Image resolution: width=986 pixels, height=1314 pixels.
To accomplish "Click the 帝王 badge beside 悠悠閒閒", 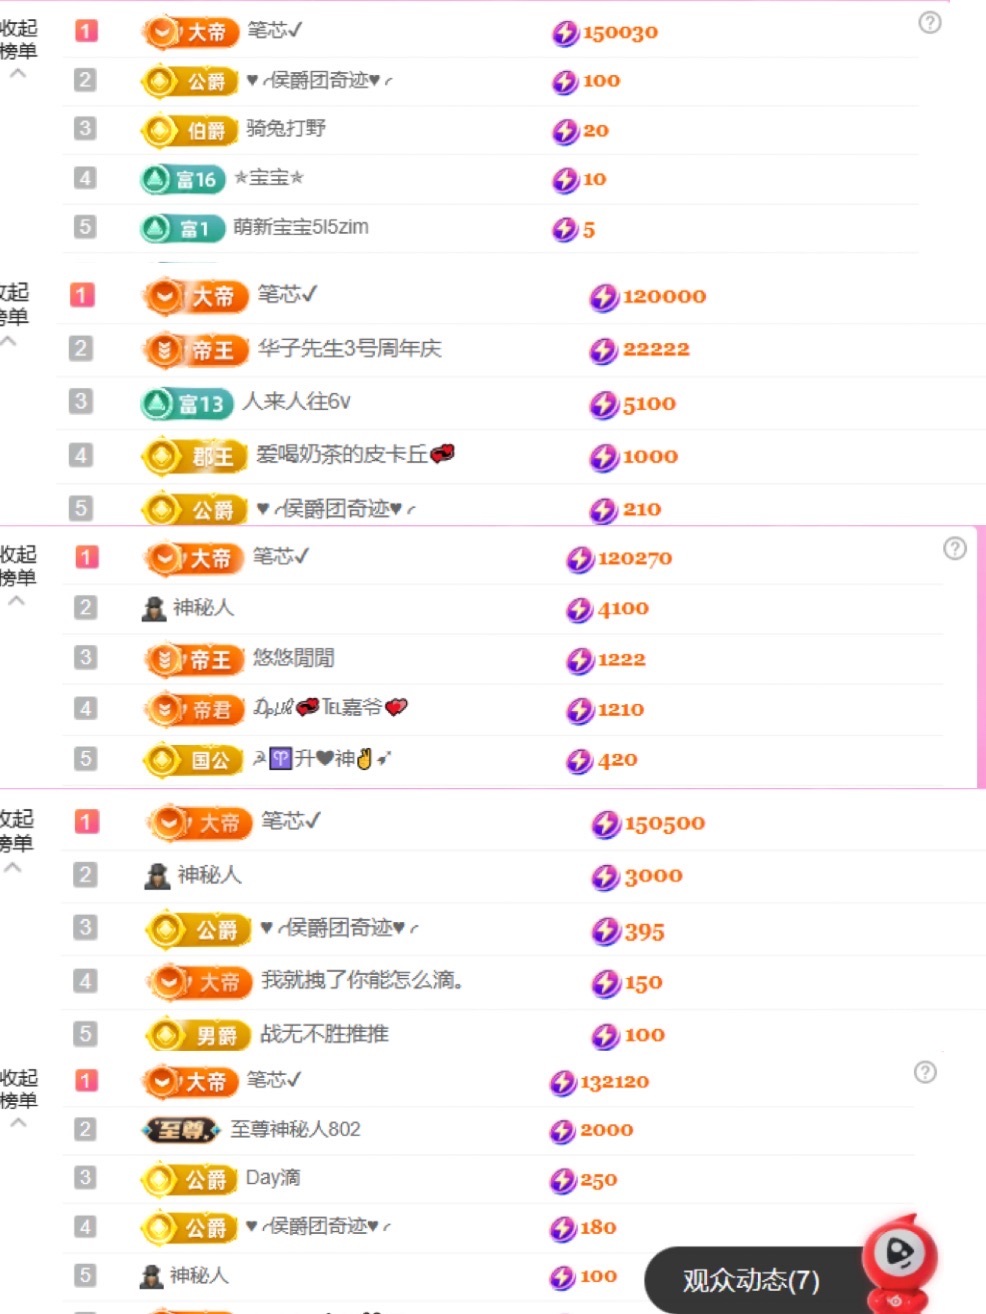I will coord(195,659).
